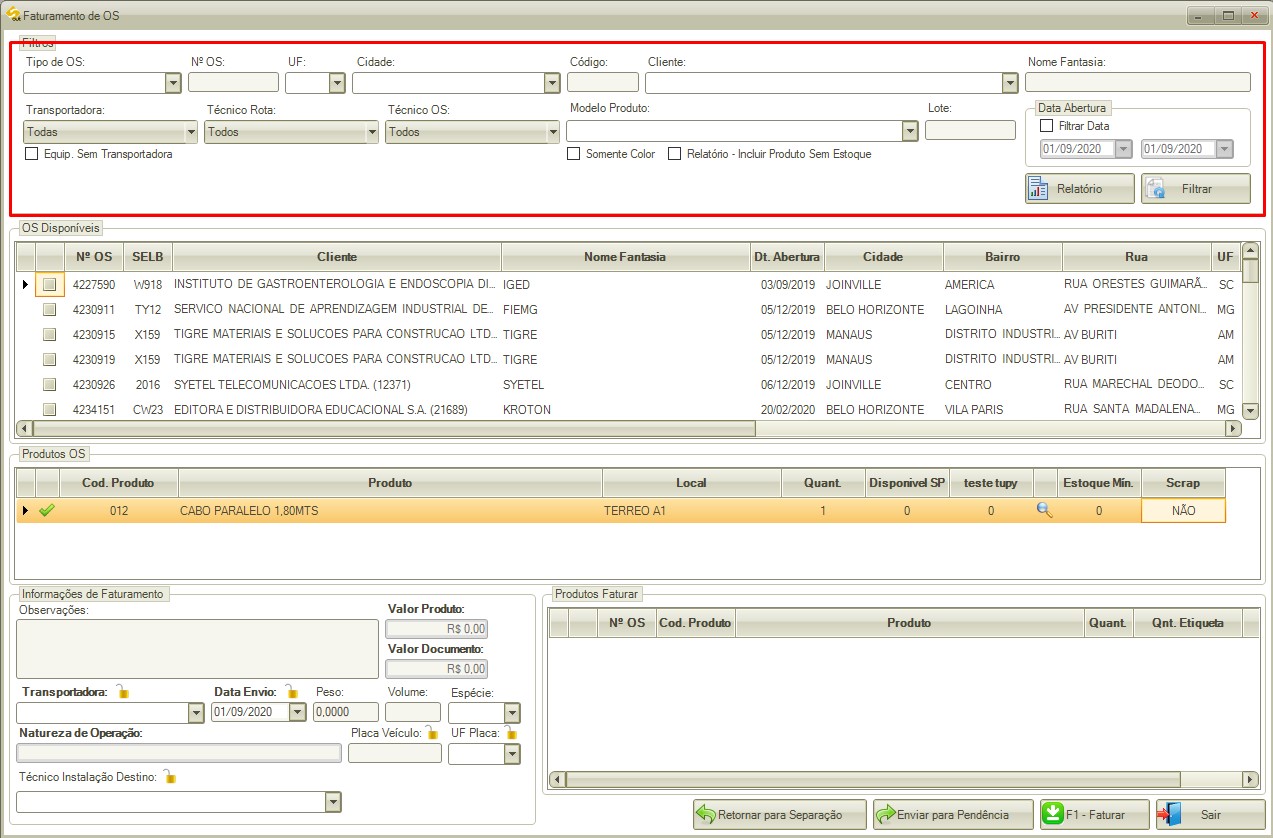The height and width of the screenshot is (838, 1273).
Task: Open the Espécie dropdown
Action: point(512,712)
